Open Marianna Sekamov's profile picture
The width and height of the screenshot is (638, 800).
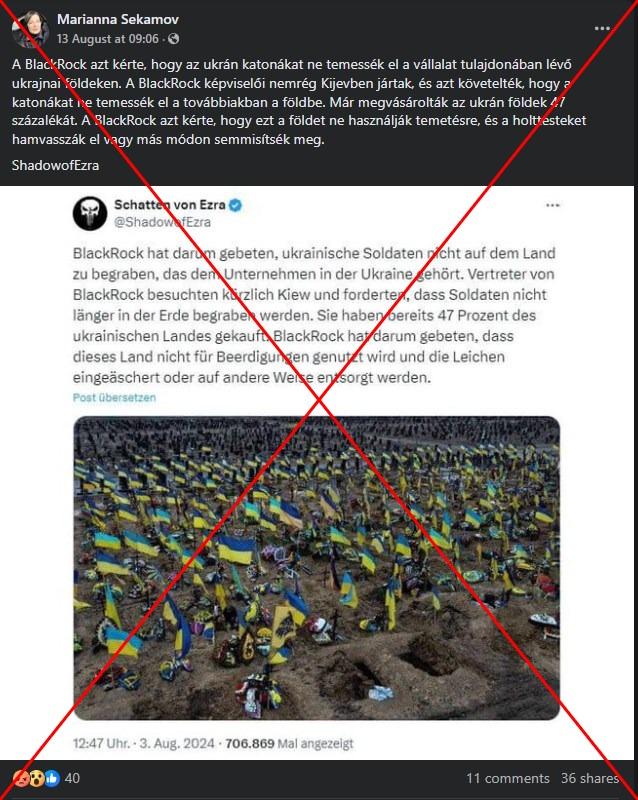(x=30, y=29)
